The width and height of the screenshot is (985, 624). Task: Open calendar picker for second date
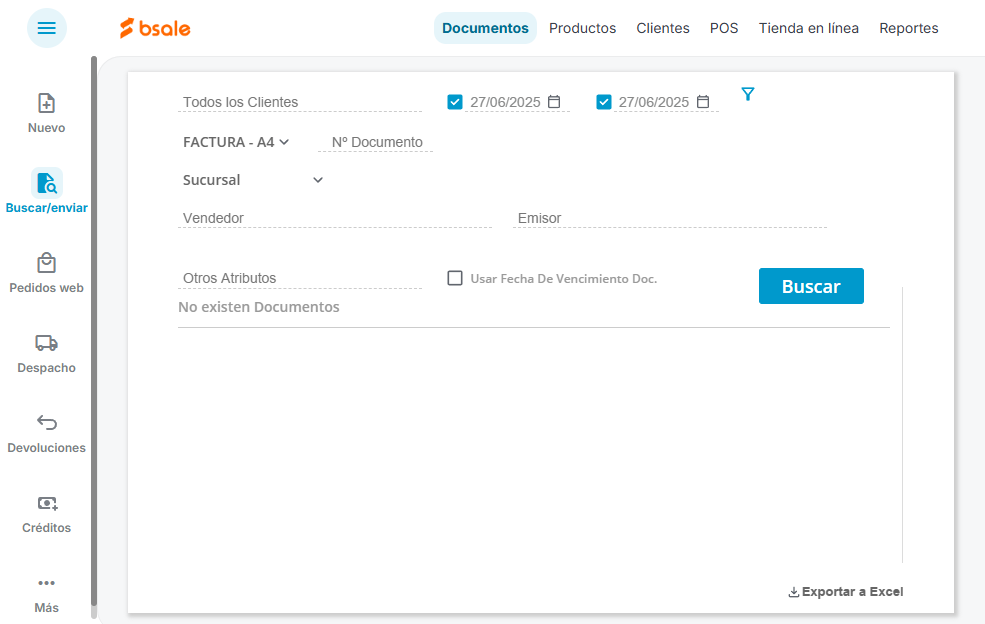pyautogui.click(x=703, y=102)
